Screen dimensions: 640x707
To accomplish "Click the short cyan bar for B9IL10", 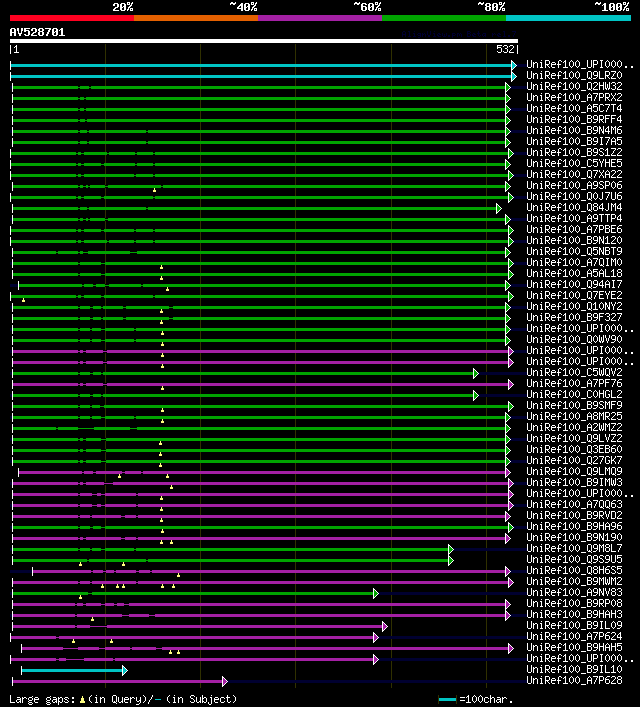I will [x=72, y=670].
